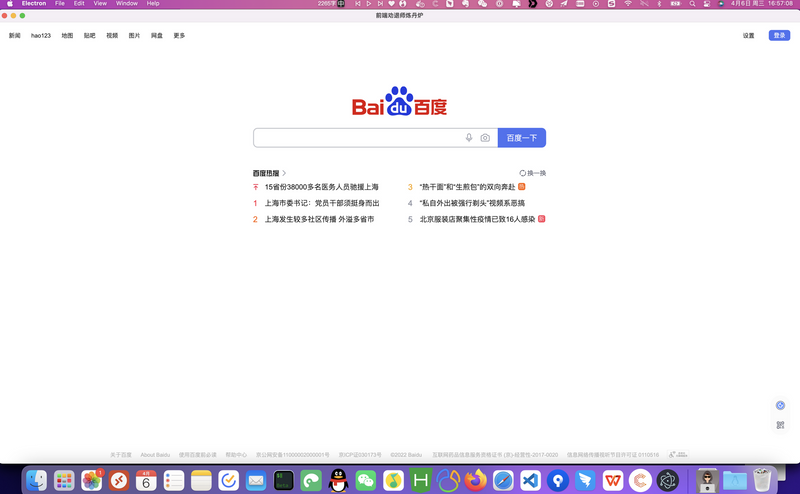The width and height of the screenshot is (800, 494).
Task: Open the Window menu
Action: [127, 4]
